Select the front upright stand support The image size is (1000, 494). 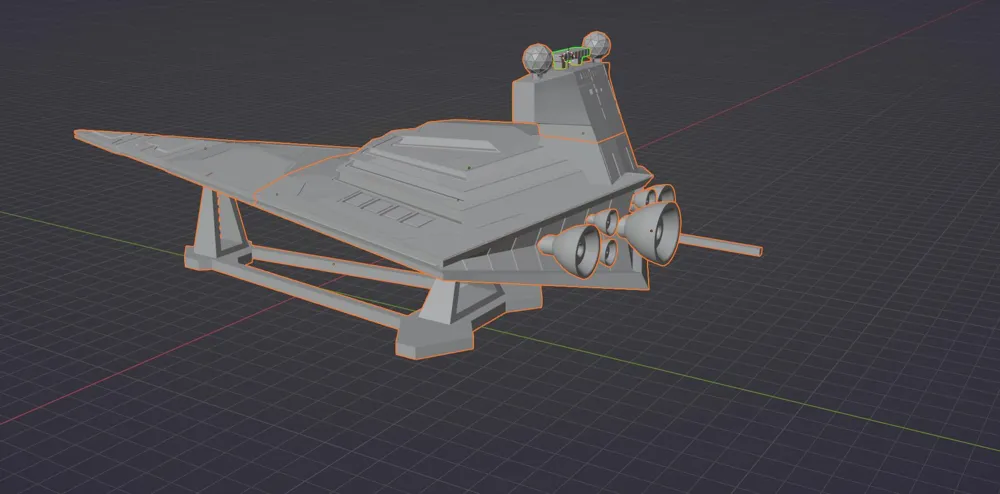point(219,223)
